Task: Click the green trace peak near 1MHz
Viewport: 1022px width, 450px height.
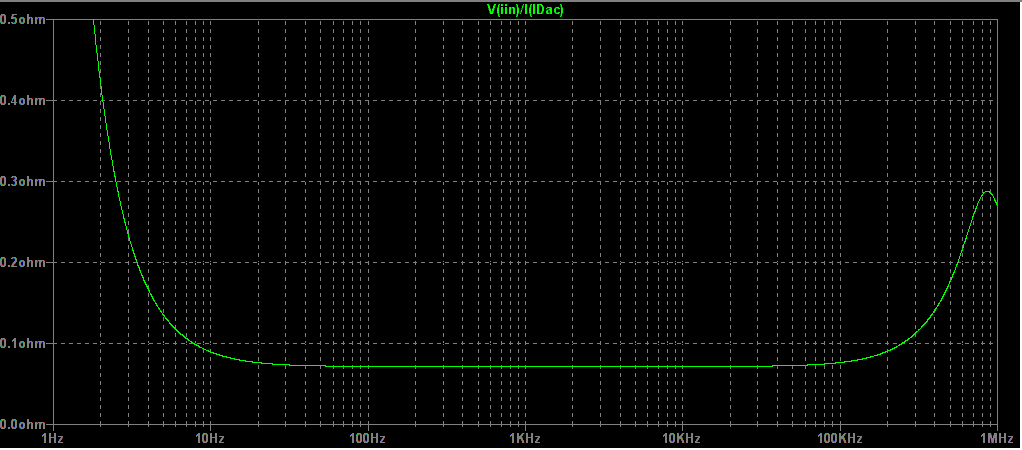Action: tap(988, 191)
